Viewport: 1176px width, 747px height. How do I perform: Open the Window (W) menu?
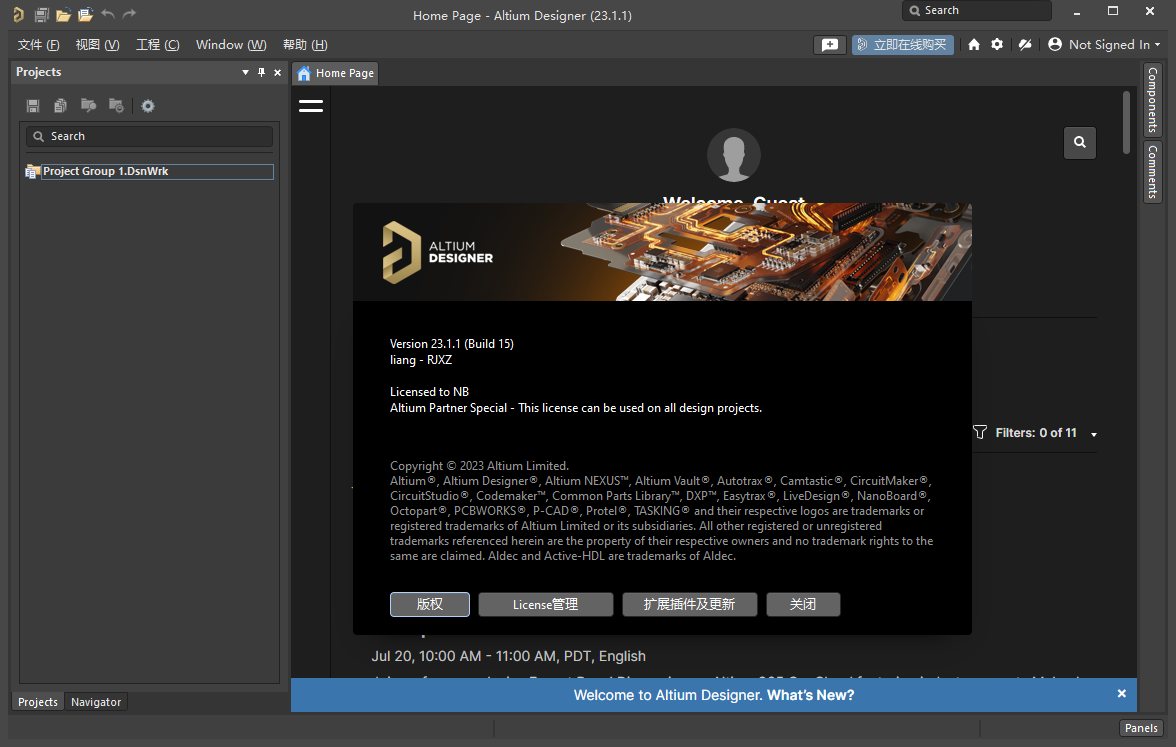[231, 45]
